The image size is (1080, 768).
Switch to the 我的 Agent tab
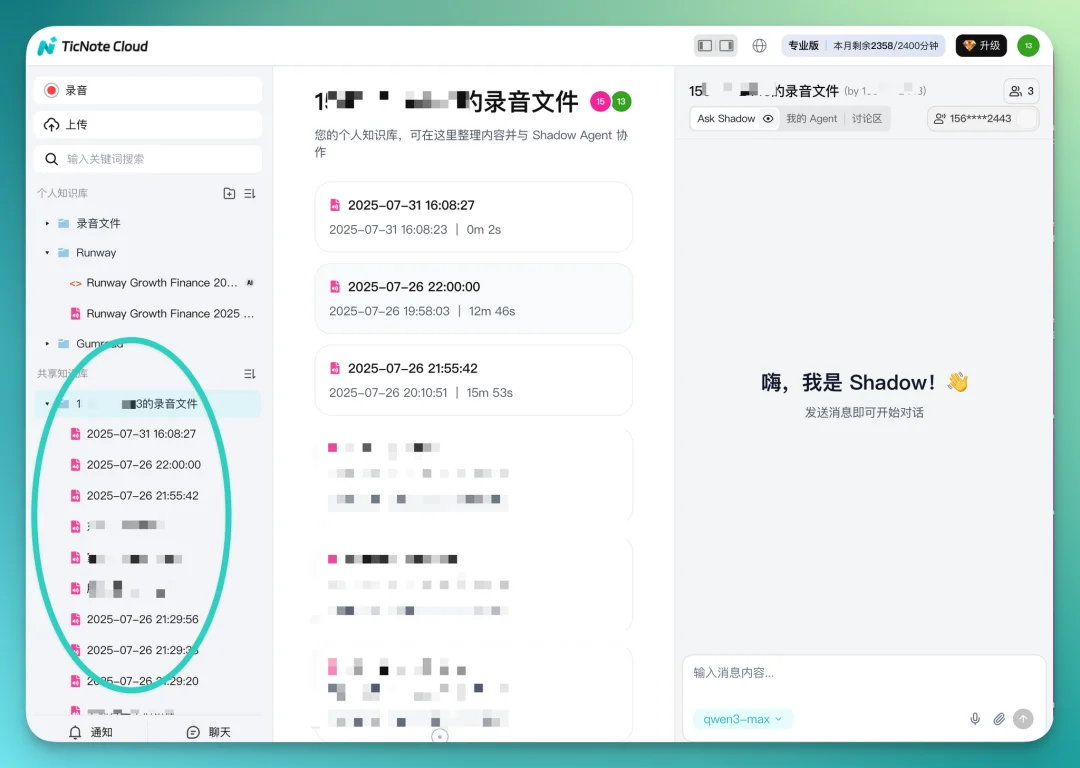(x=813, y=118)
